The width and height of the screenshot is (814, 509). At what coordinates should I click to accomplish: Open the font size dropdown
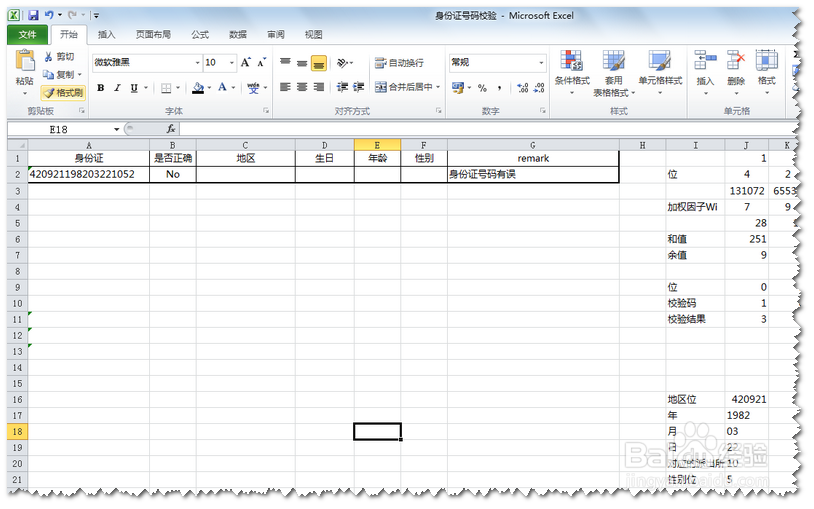[232, 62]
